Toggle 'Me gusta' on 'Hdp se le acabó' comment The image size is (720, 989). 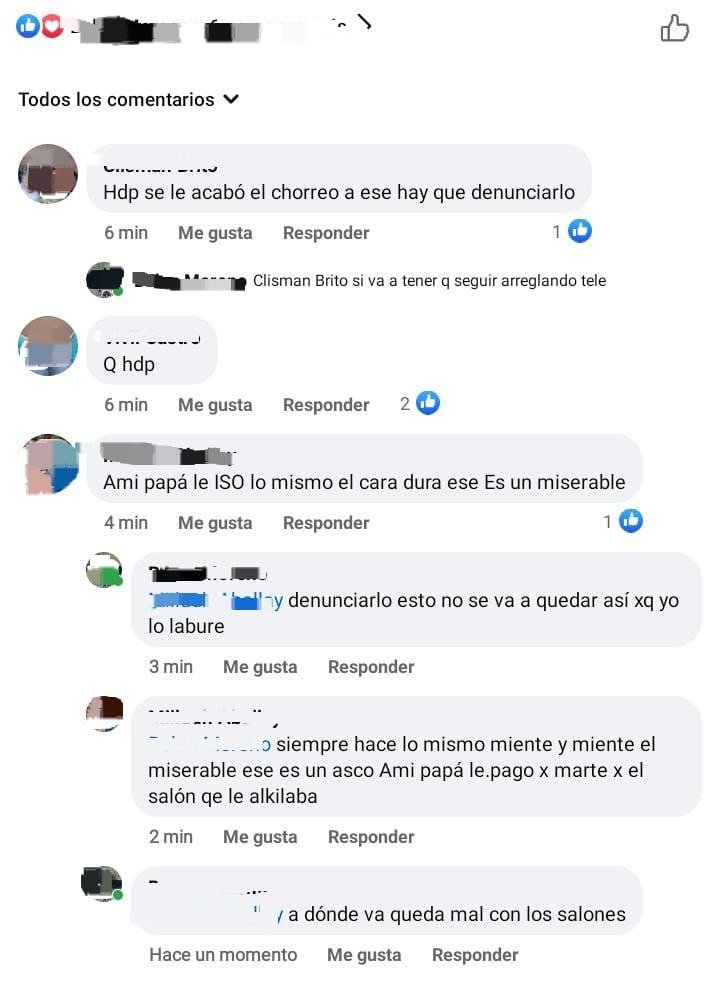[x=215, y=233]
